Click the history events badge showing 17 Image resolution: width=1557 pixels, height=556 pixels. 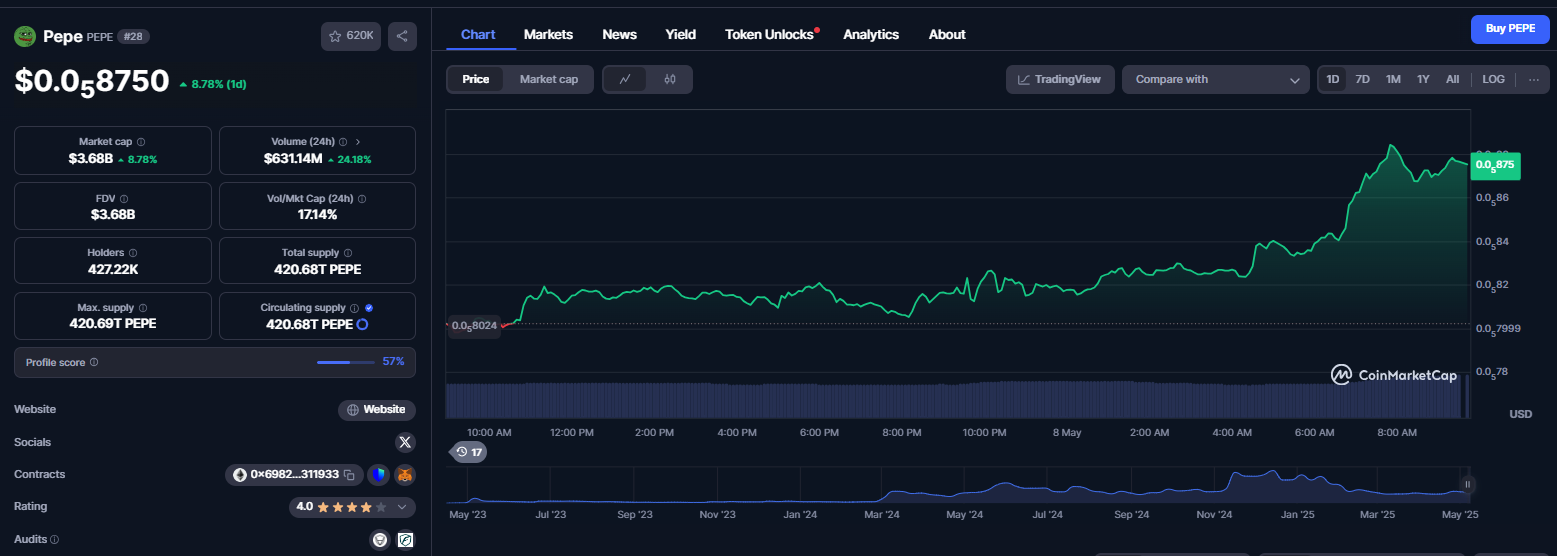[x=468, y=452]
